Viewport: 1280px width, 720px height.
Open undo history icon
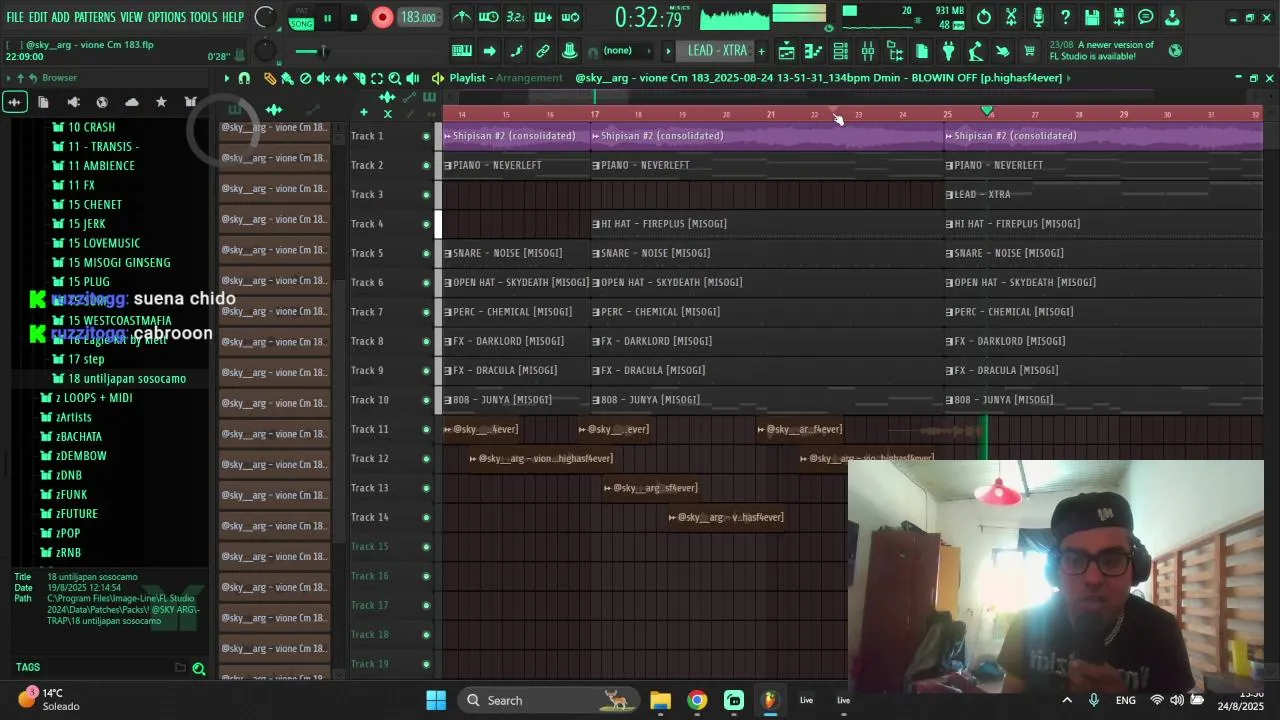984,17
